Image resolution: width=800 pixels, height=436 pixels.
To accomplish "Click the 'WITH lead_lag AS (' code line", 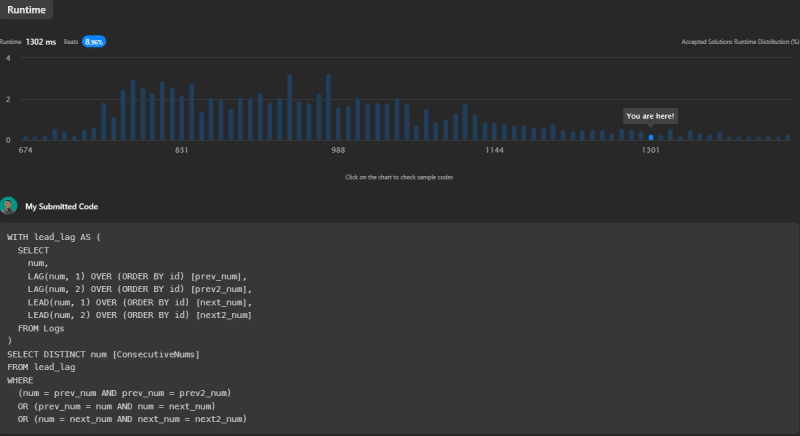I will coord(54,237).
